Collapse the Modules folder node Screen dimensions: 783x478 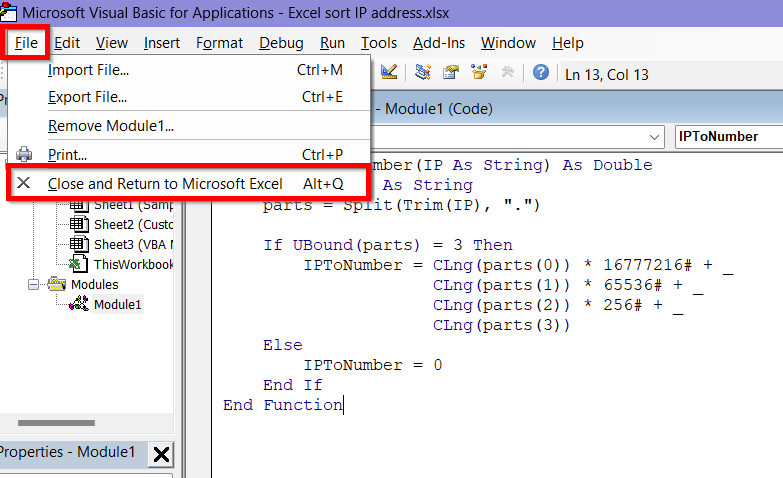33,285
